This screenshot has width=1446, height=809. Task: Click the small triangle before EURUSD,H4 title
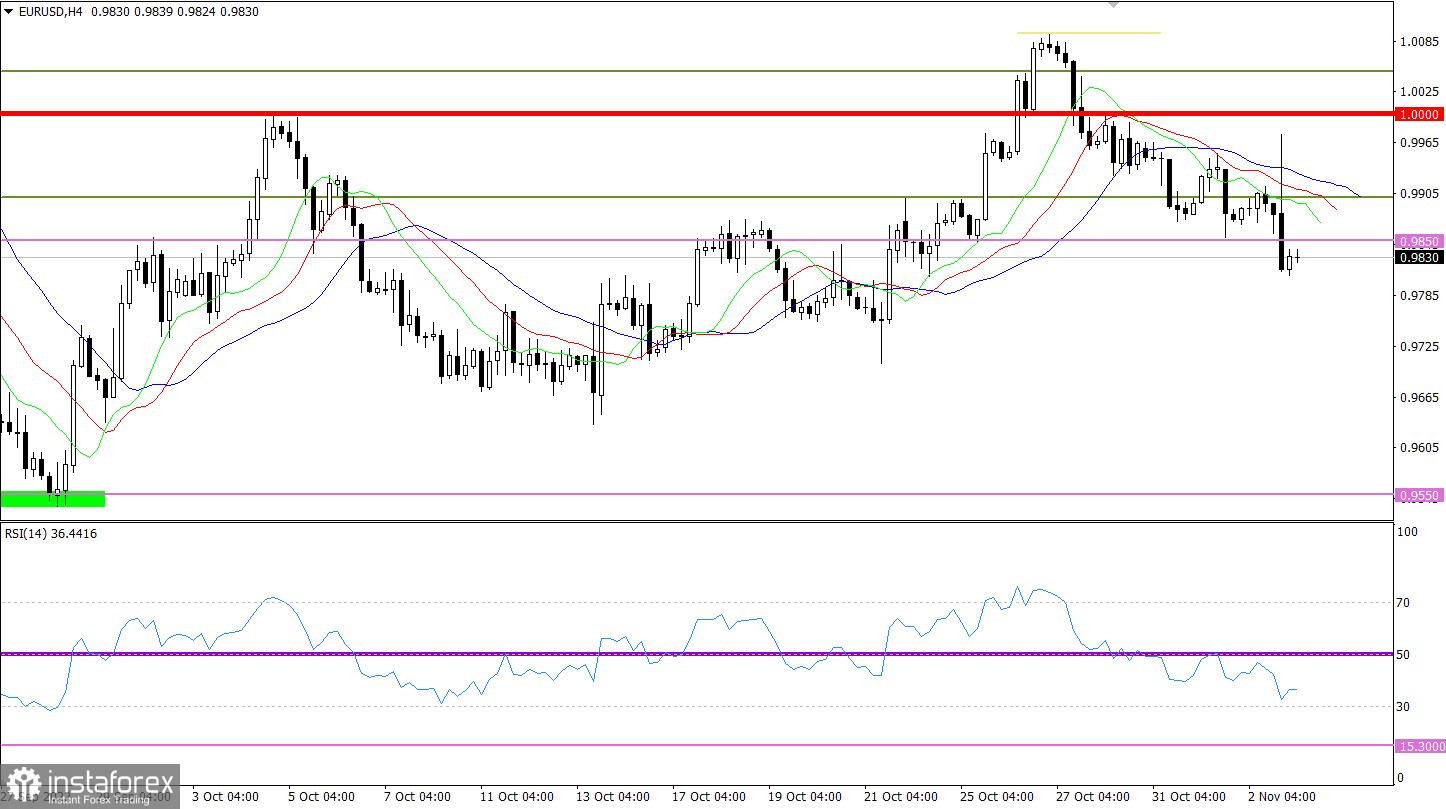click(9, 10)
